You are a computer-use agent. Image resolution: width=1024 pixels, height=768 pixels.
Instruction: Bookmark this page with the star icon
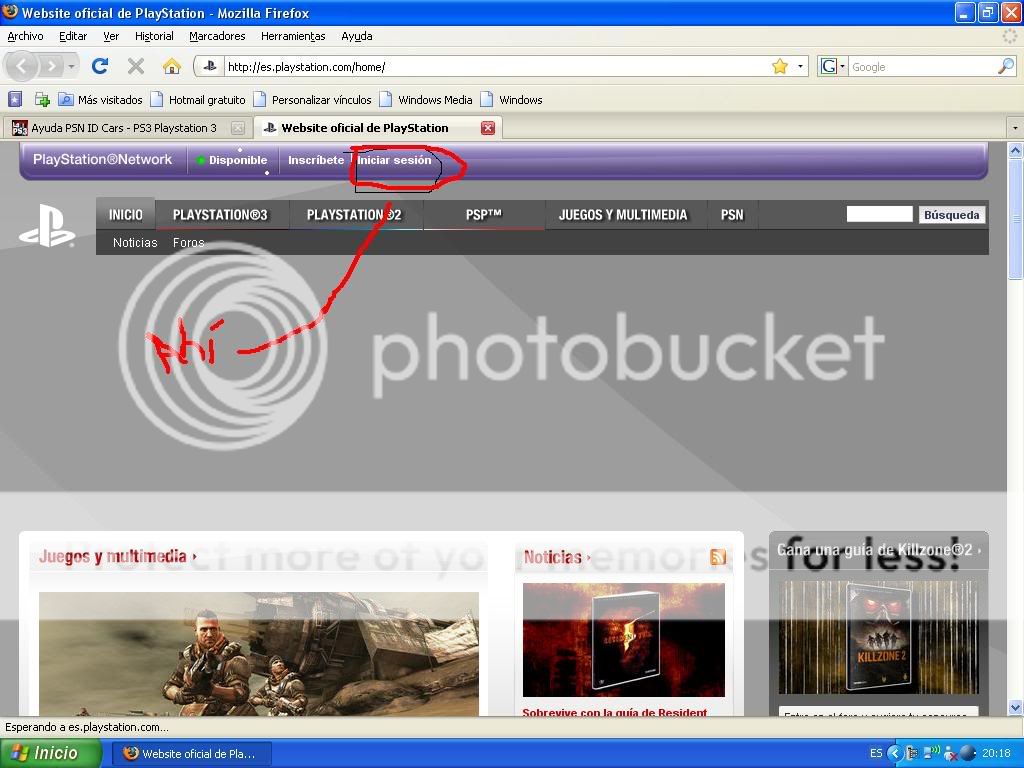click(x=779, y=67)
